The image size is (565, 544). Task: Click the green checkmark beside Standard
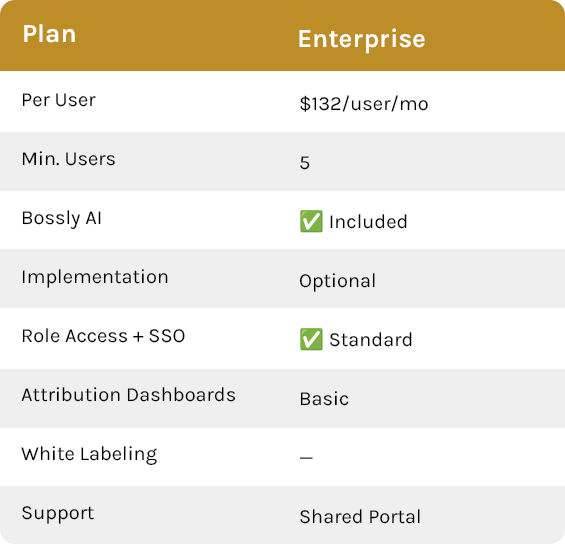[x=311, y=339]
